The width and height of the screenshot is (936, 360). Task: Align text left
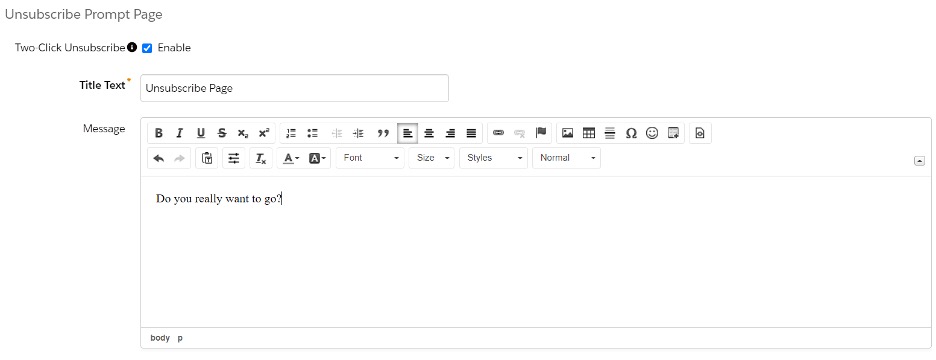coord(408,133)
